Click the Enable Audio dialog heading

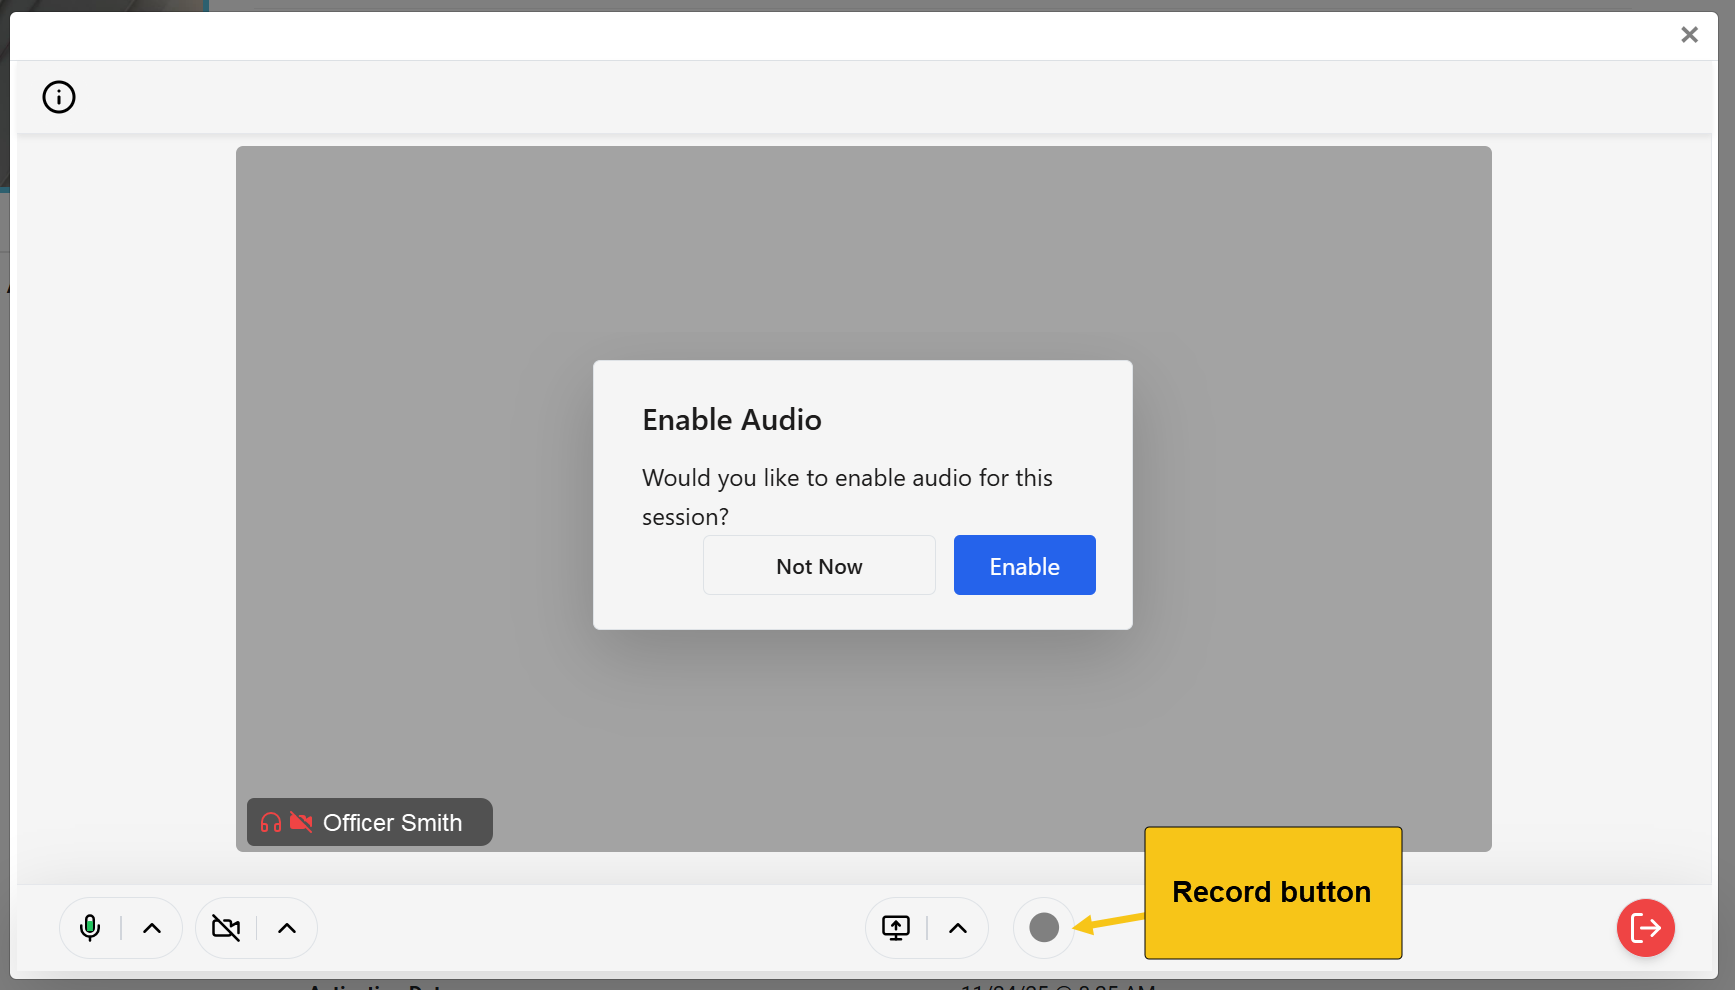click(x=732, y=420)
